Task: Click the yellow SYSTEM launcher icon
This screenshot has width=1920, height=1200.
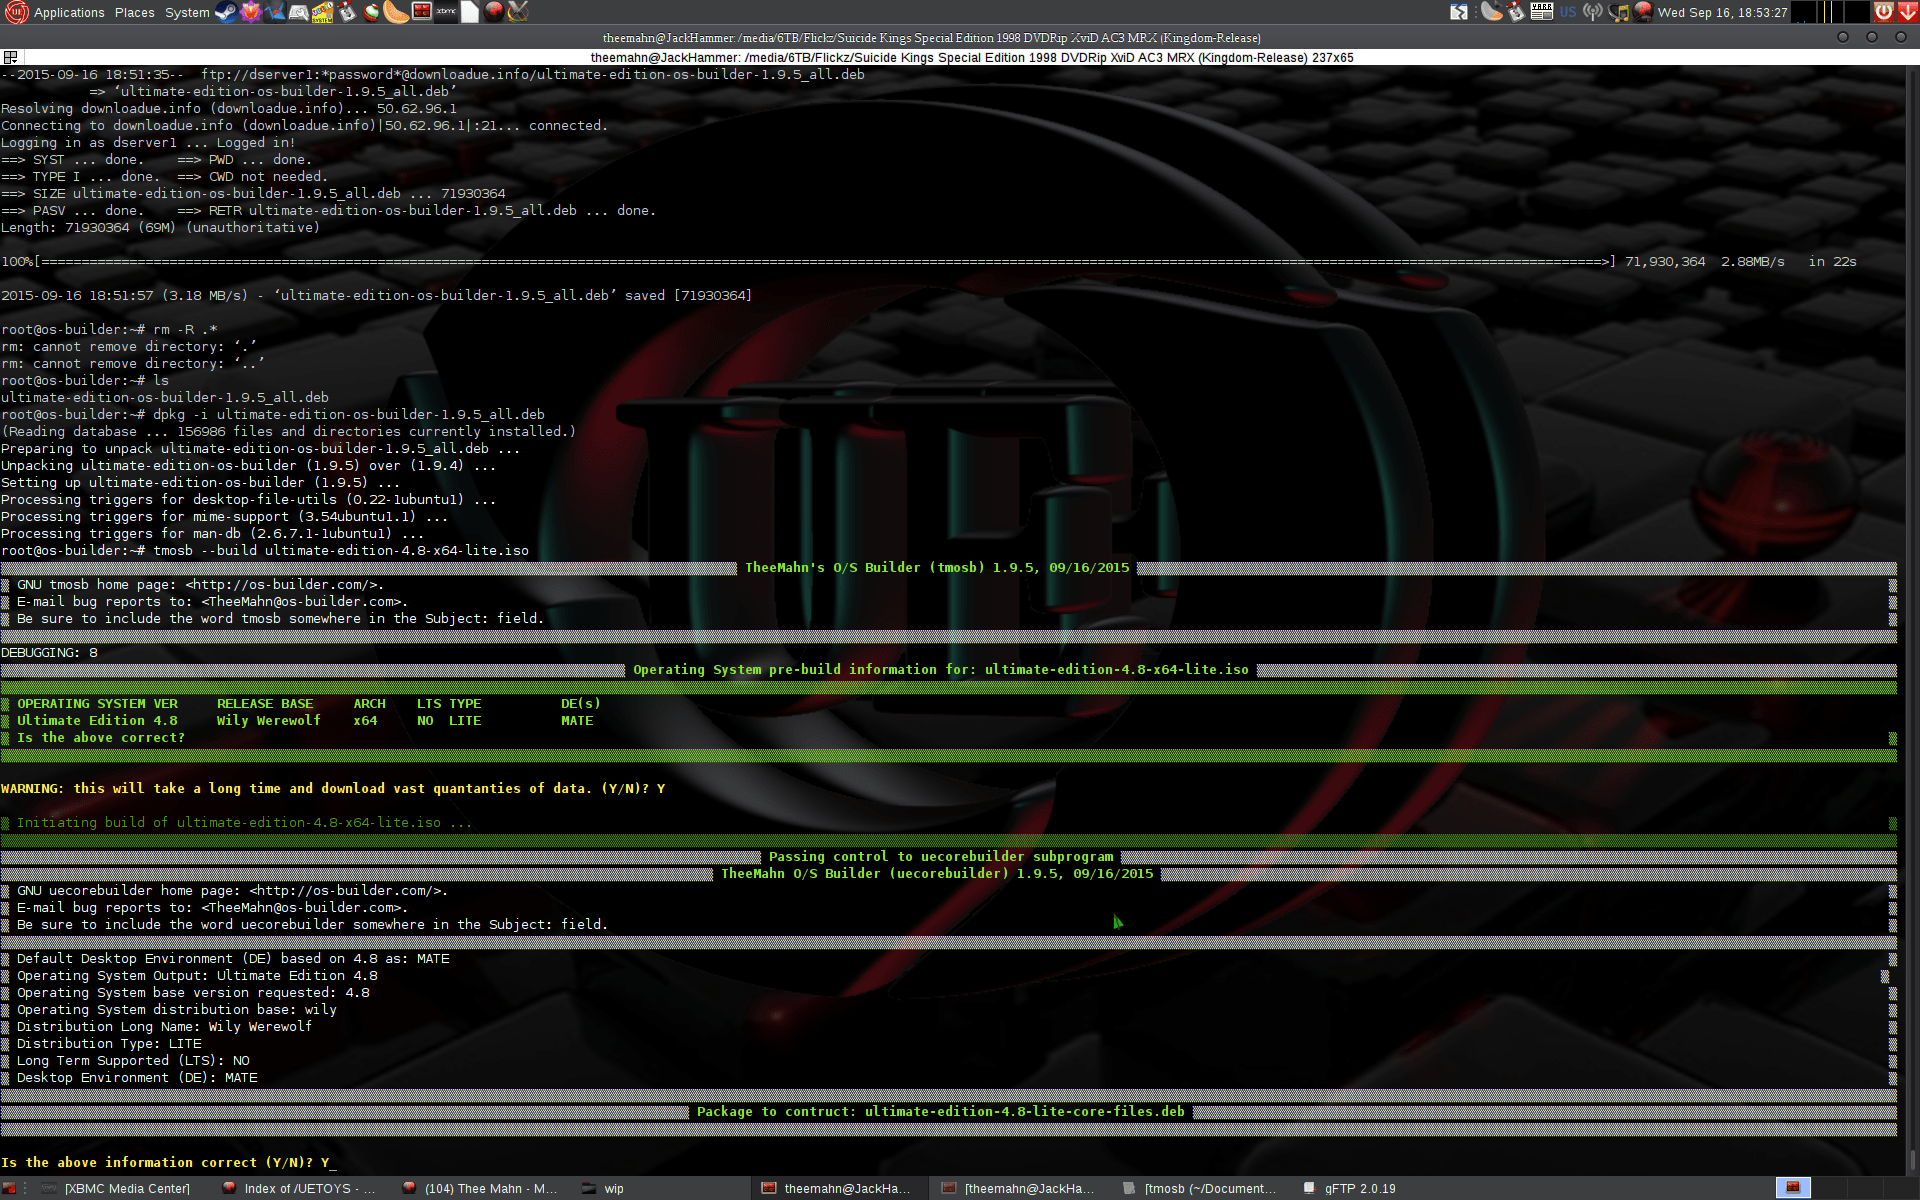Action: tap(322, 12)
